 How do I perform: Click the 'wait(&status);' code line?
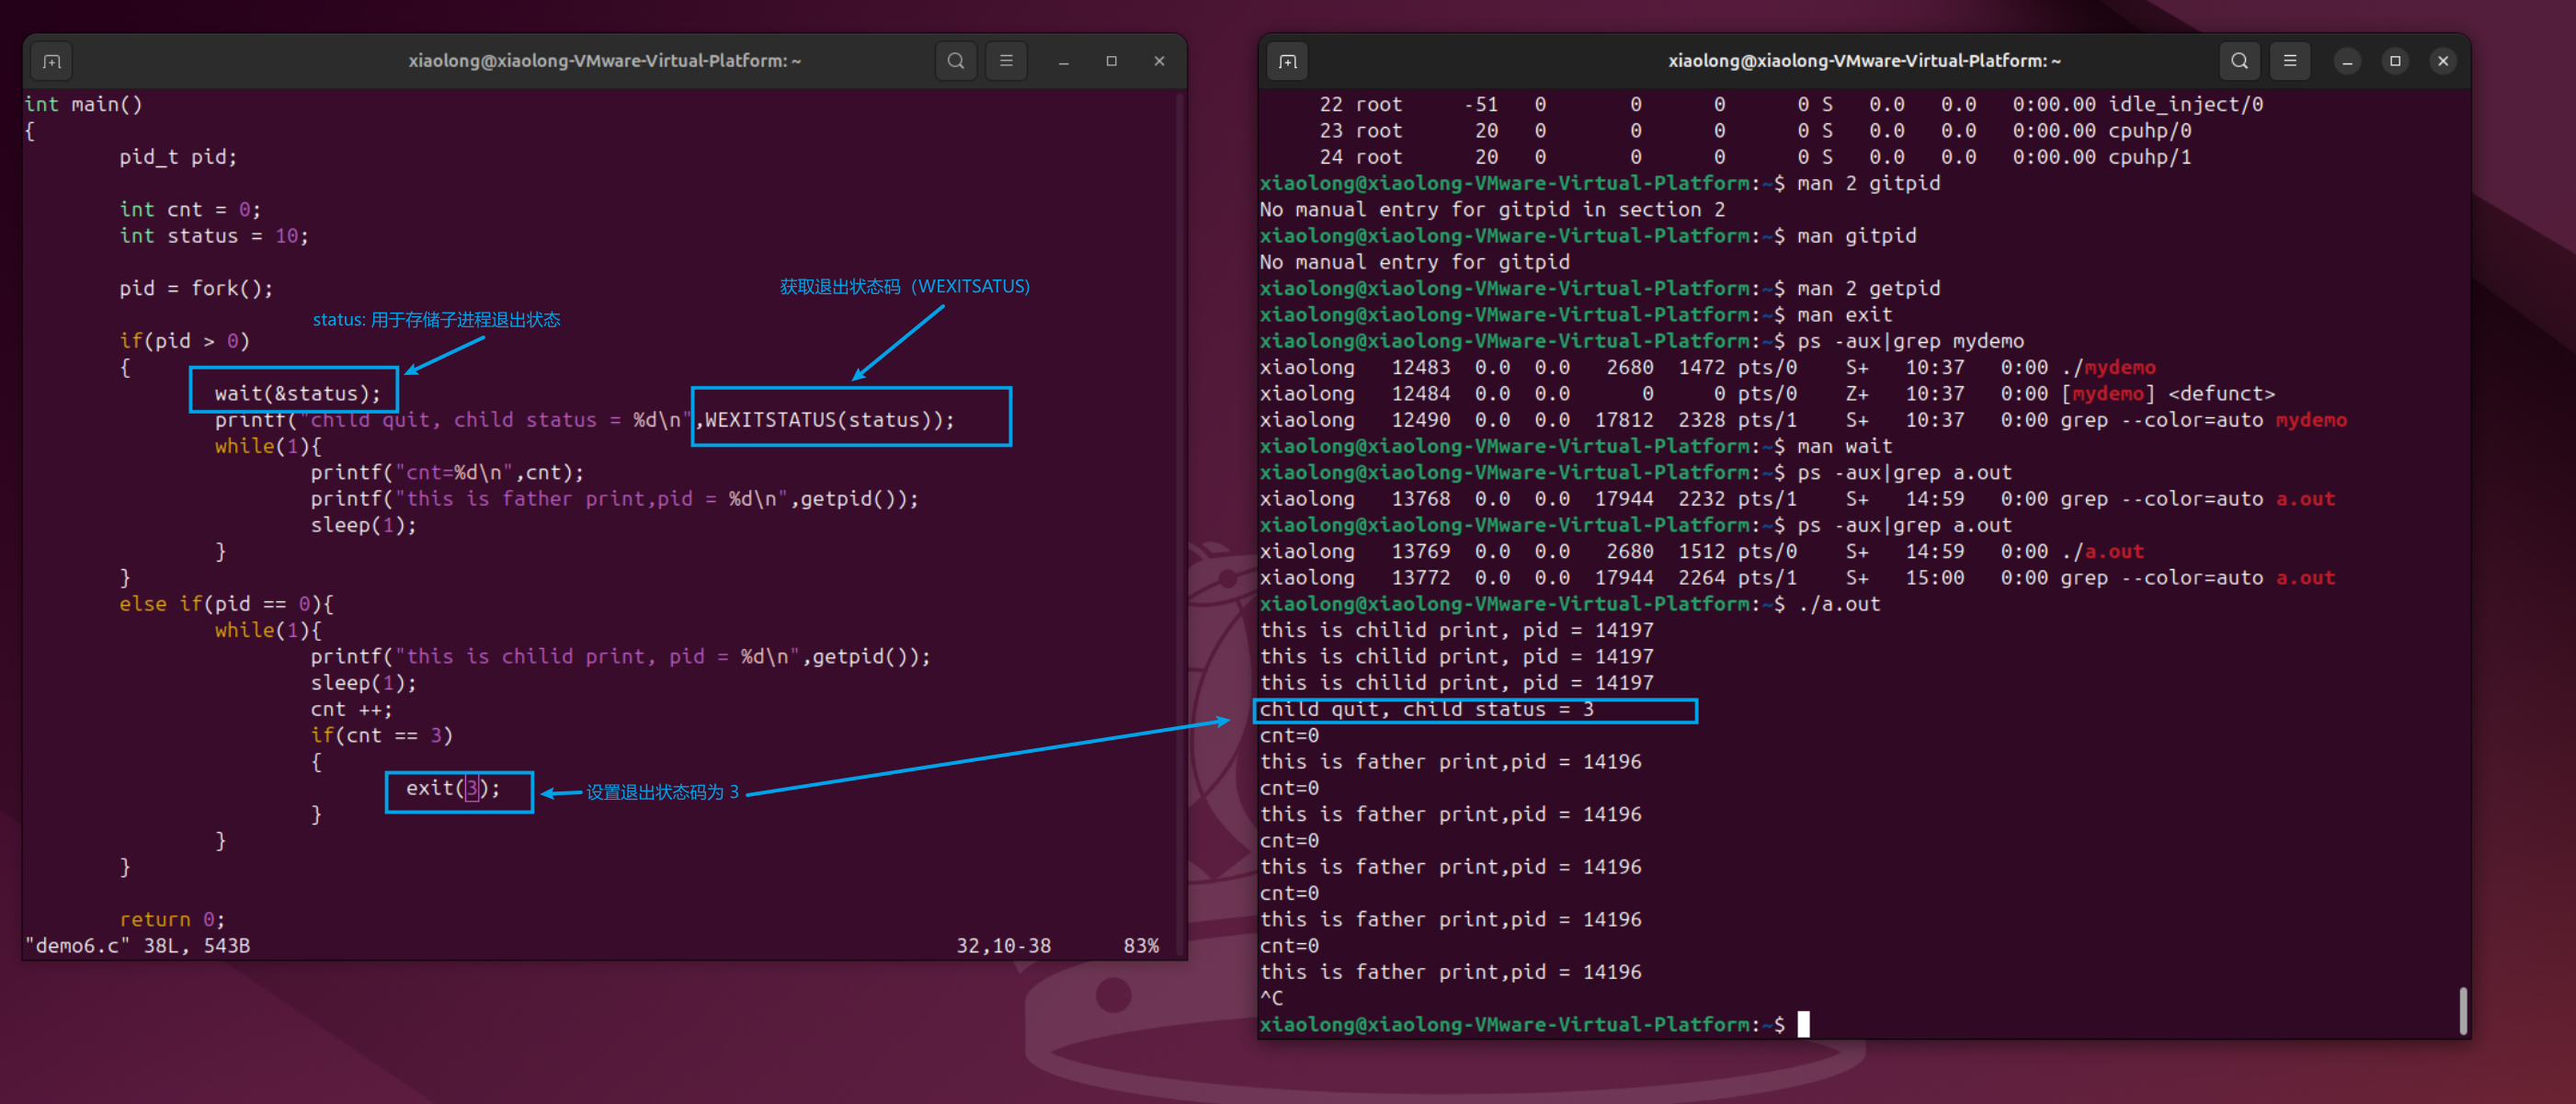tap(298, 394)
